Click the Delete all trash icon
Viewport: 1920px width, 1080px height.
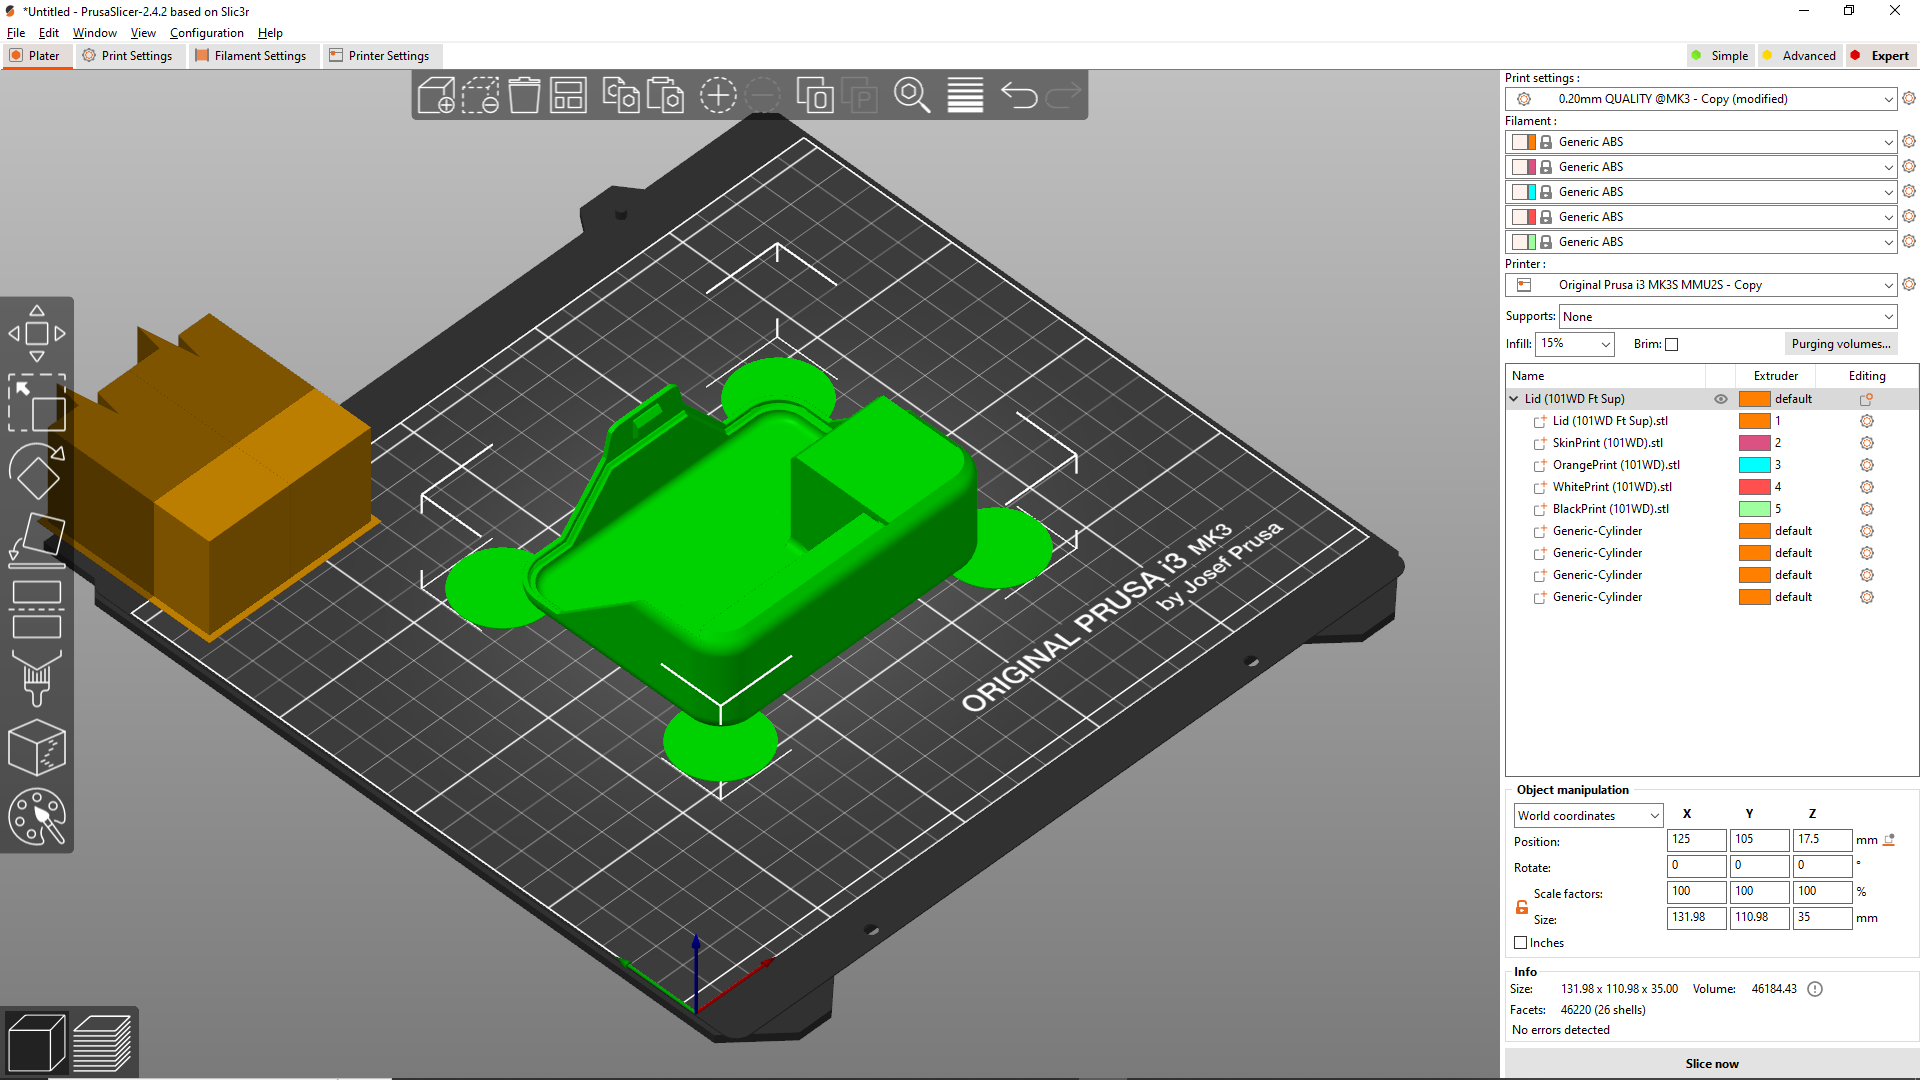(524, 96)
